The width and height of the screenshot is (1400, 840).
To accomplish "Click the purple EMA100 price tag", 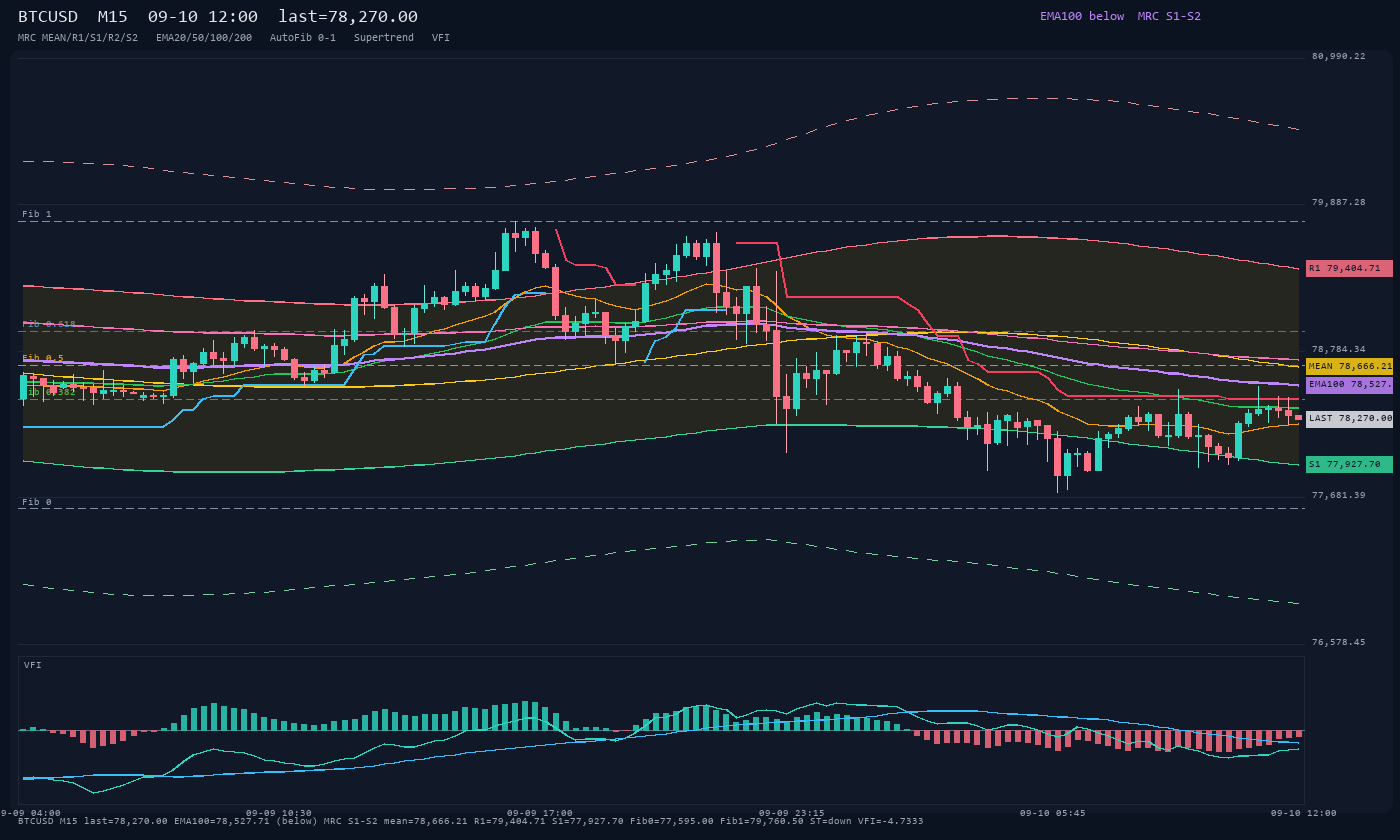I will (1349, 384).
